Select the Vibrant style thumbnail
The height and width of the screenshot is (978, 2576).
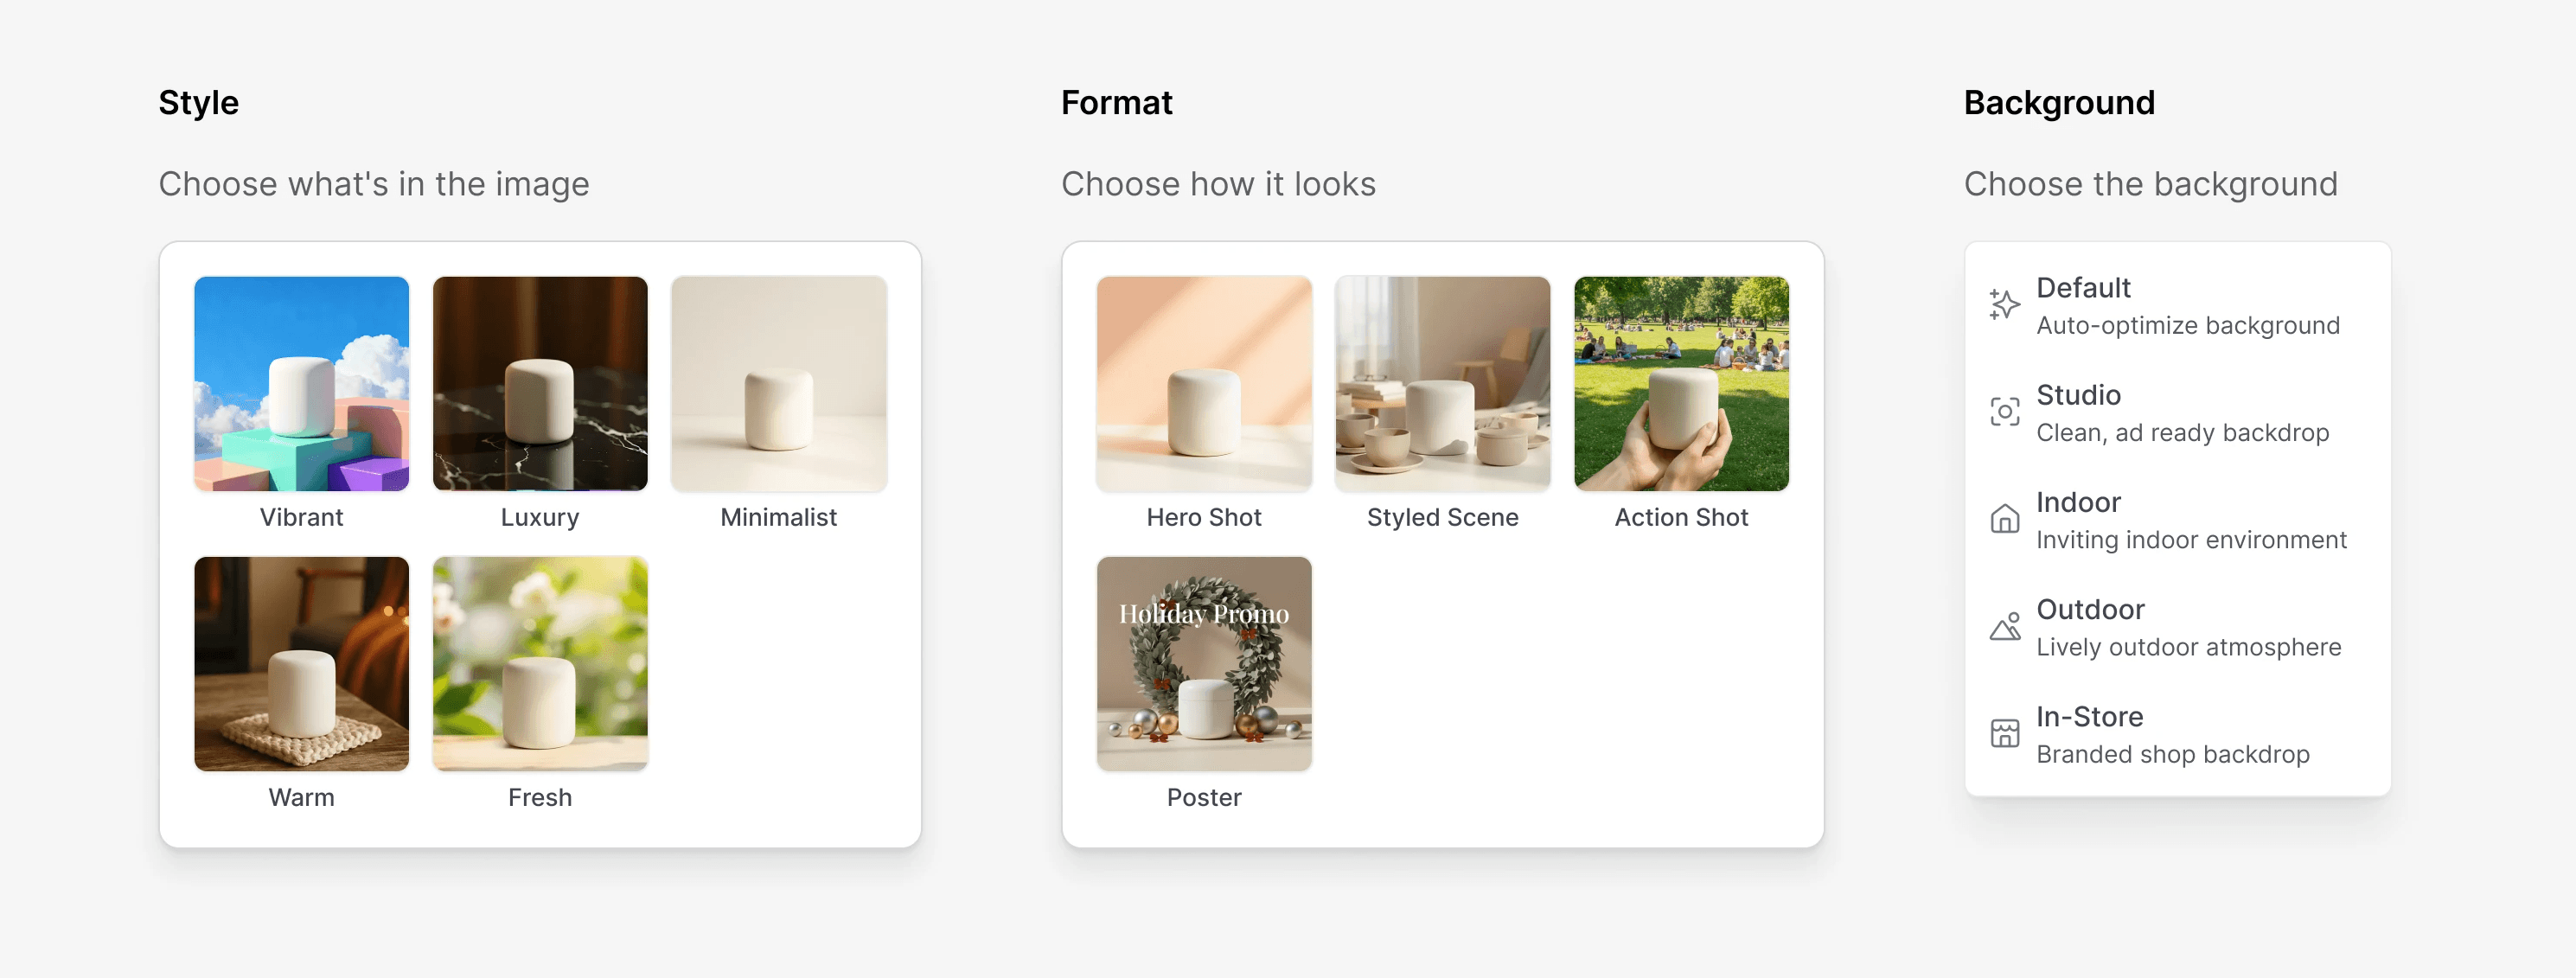301,384
